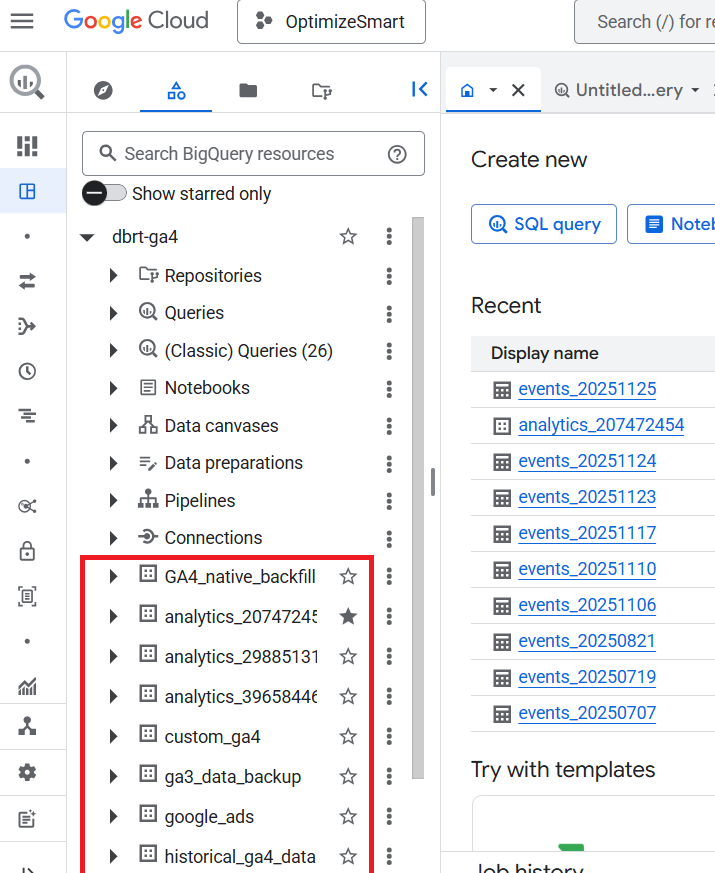Open the Google Cloud hamburger navigation menu
This screenshot has width=715, height=873.
coord(22,21)
